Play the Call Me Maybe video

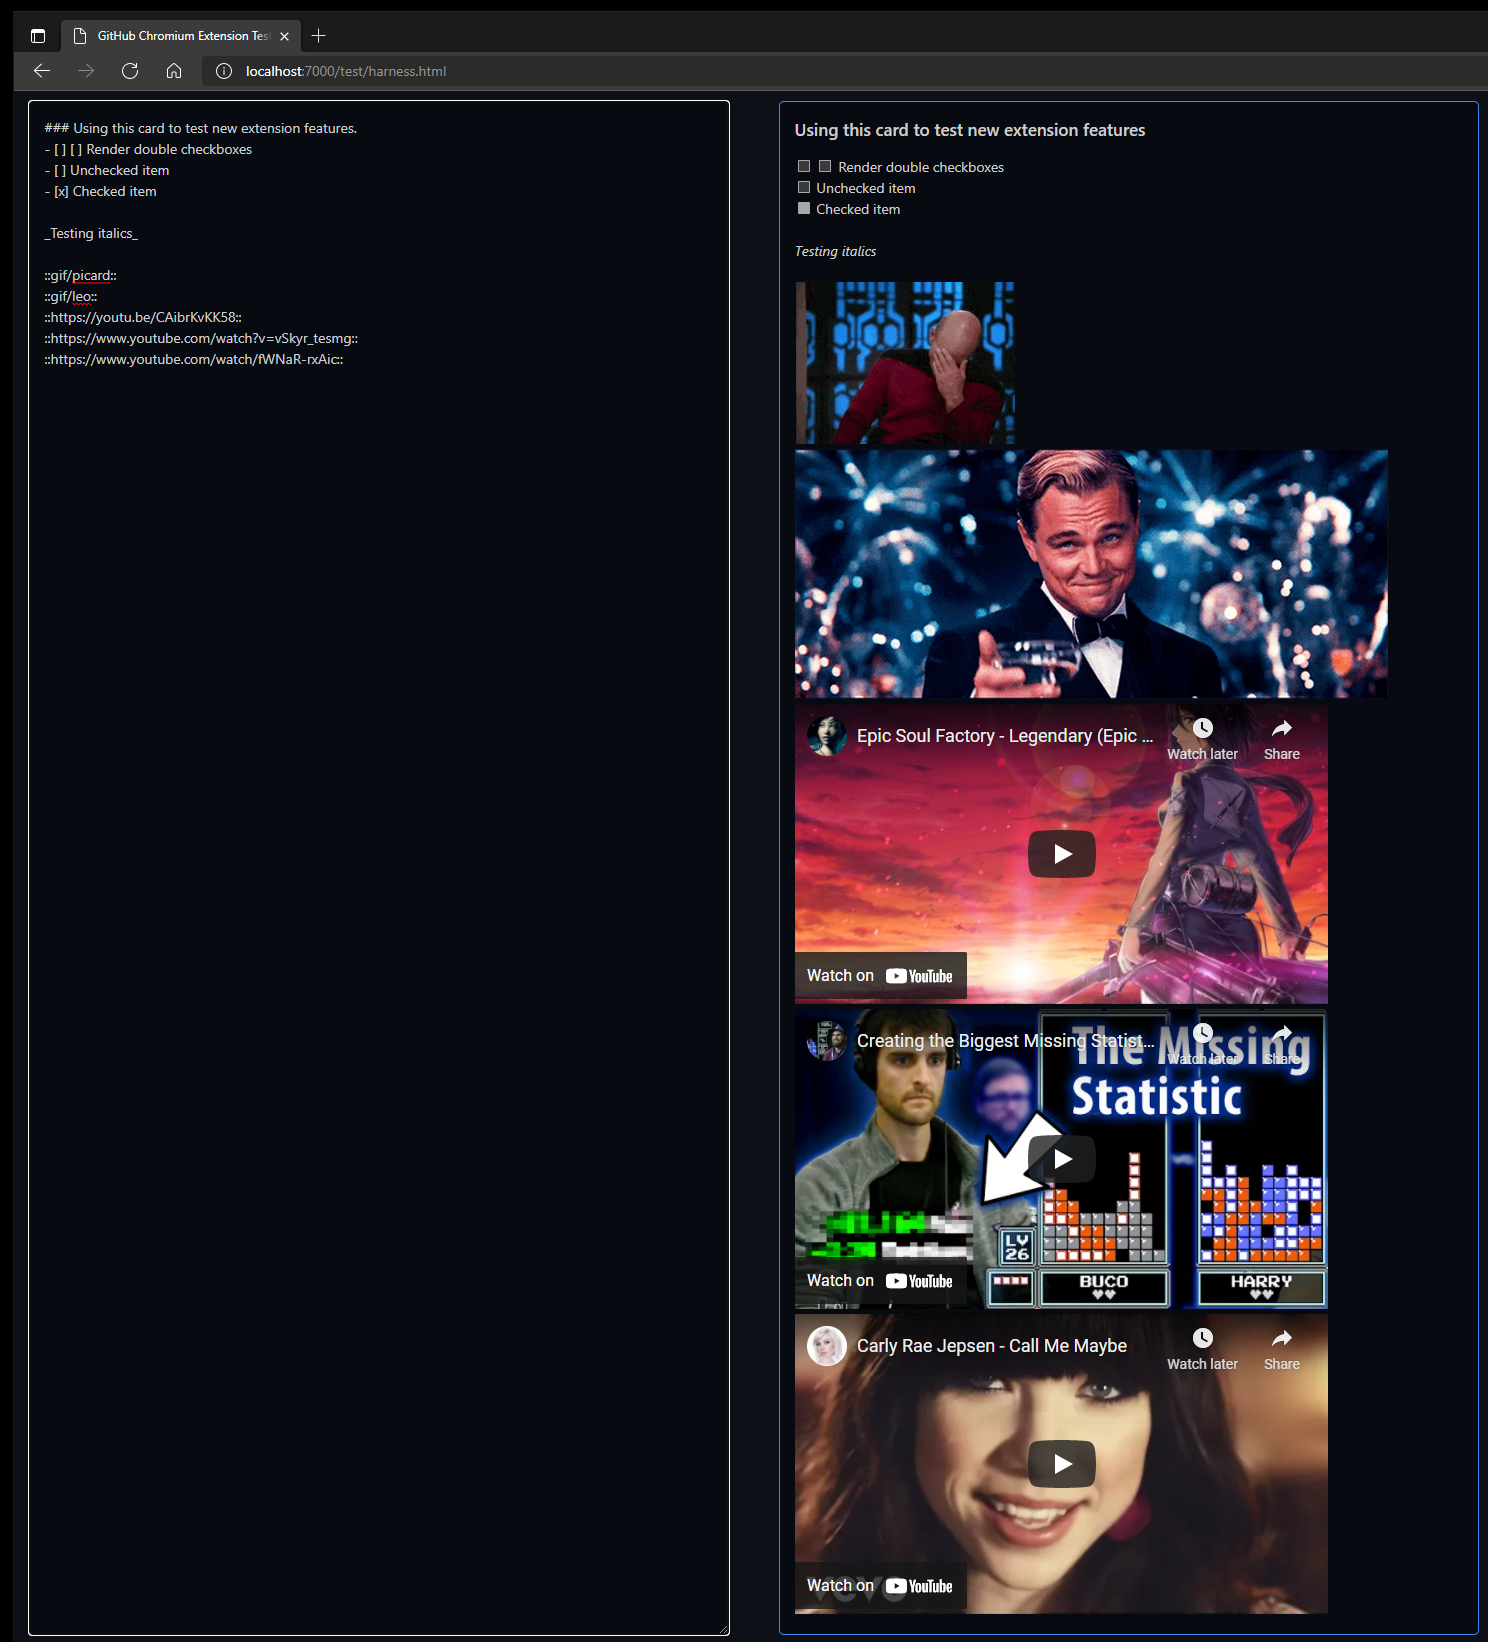coord(1062,1464)
